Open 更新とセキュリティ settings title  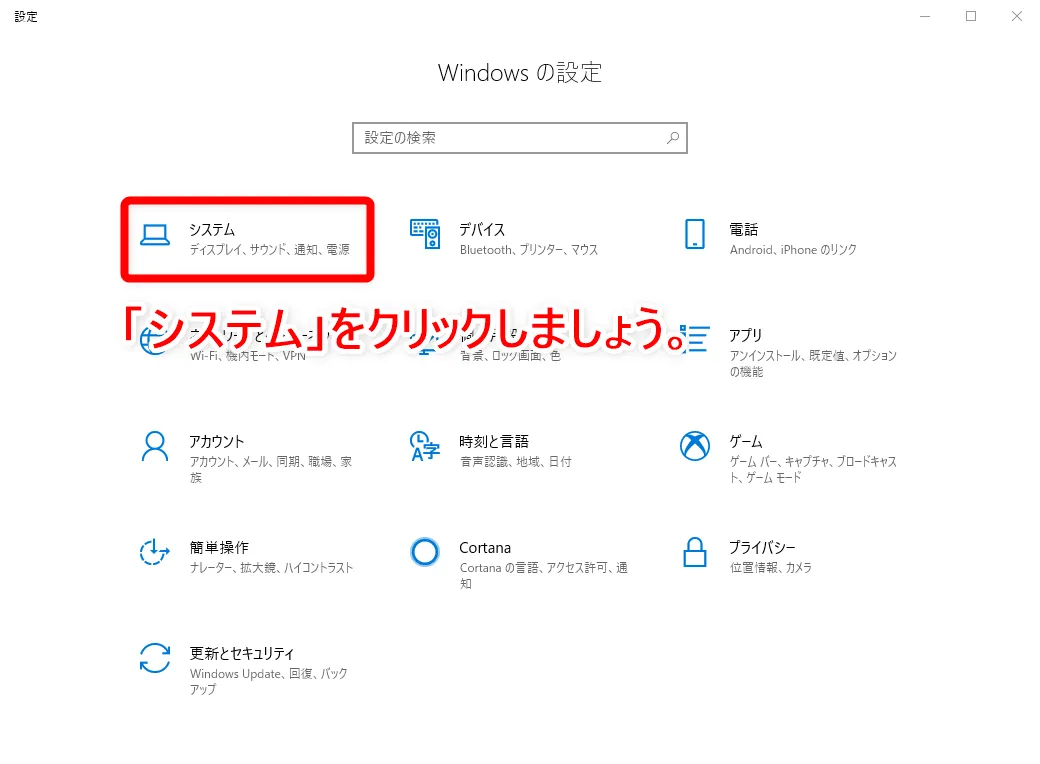241,653
